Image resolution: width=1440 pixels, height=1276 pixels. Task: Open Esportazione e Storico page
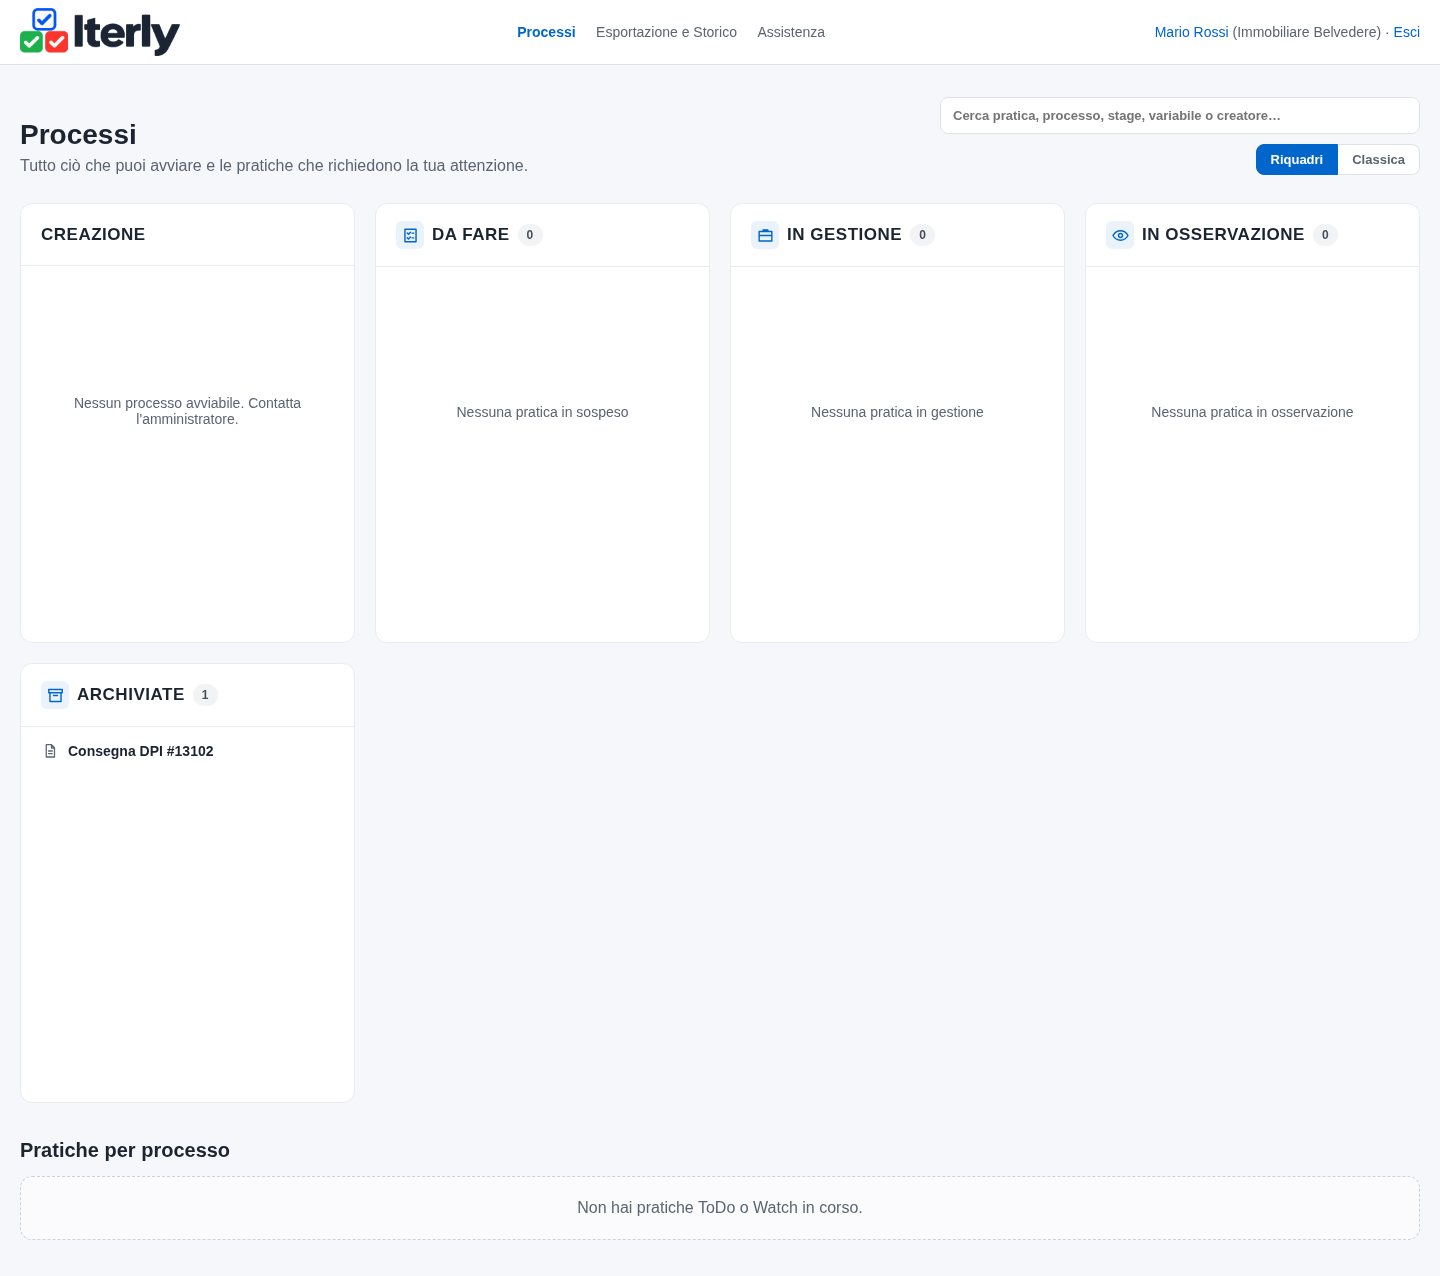(666, 32)
